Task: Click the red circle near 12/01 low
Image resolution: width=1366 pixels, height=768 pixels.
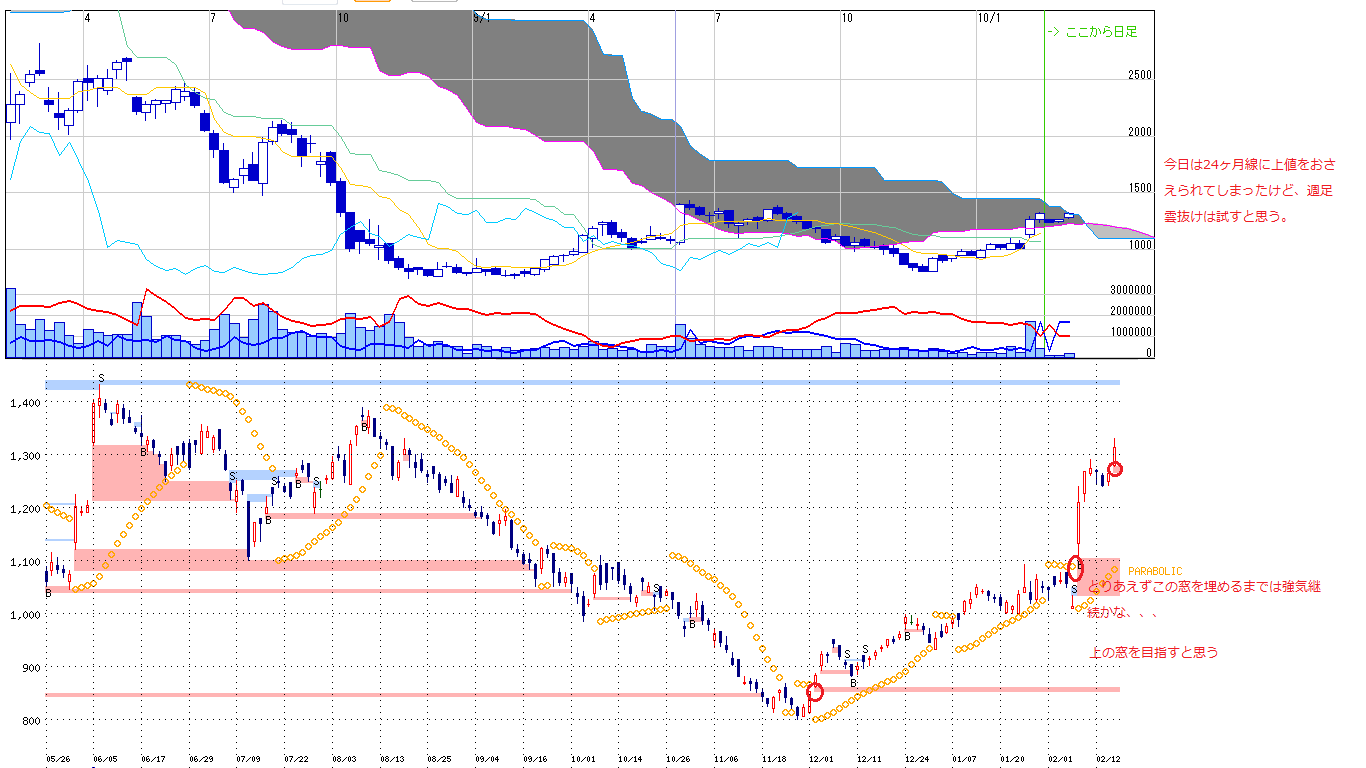Action: [x=815, y=691]
